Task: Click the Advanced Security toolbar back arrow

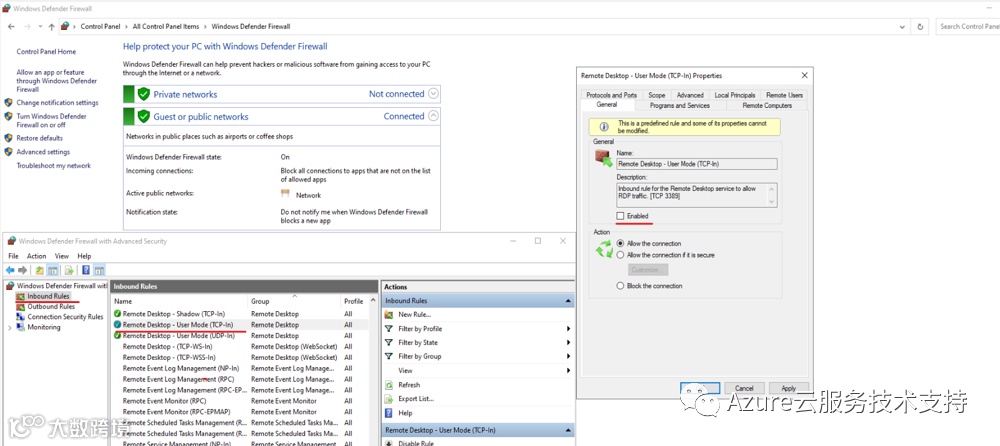Action: (x=10, y=270)
